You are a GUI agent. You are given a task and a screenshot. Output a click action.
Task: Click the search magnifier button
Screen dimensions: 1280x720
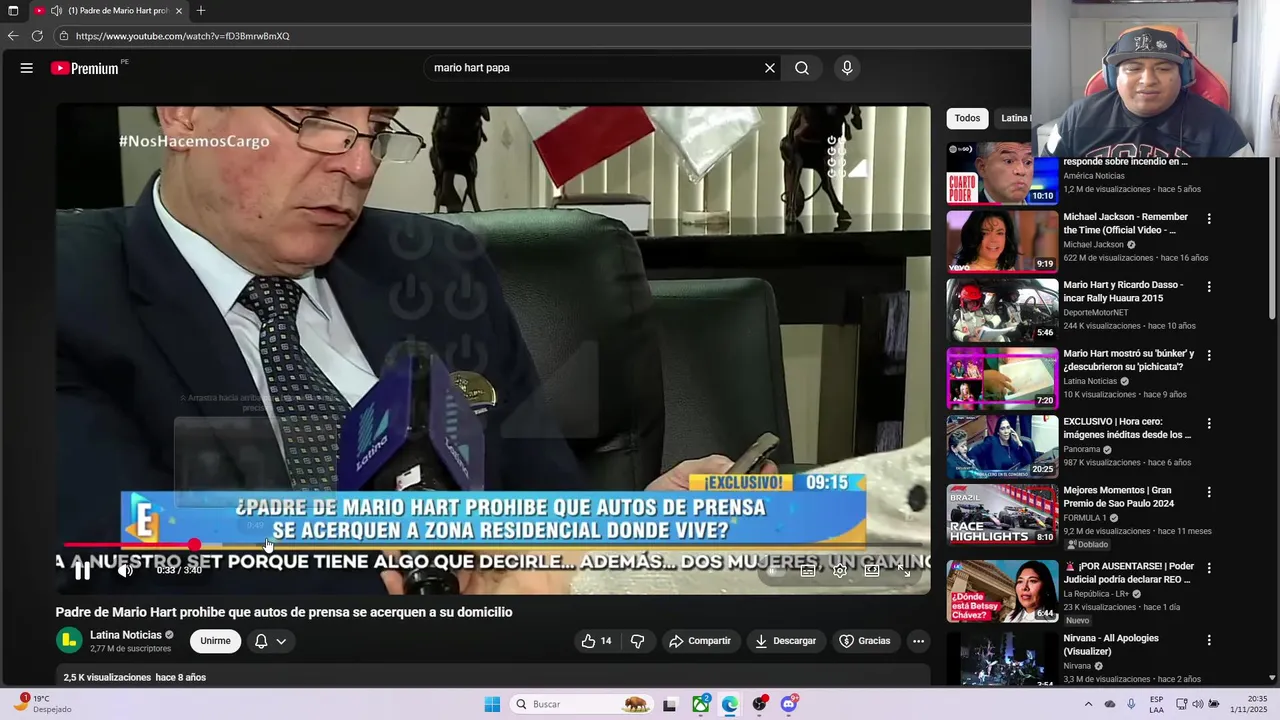pos(802,68)
